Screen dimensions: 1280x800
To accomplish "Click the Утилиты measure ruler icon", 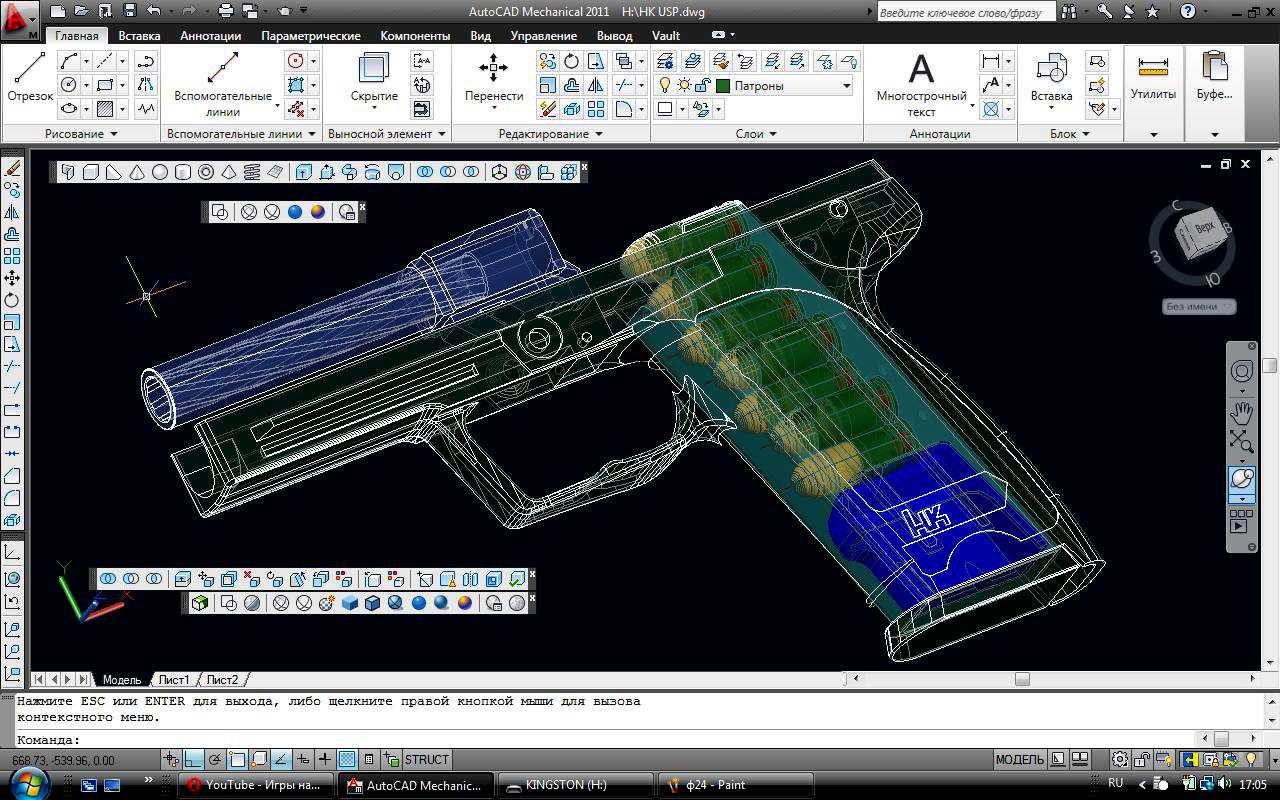I will click(x=1153, y=68).
